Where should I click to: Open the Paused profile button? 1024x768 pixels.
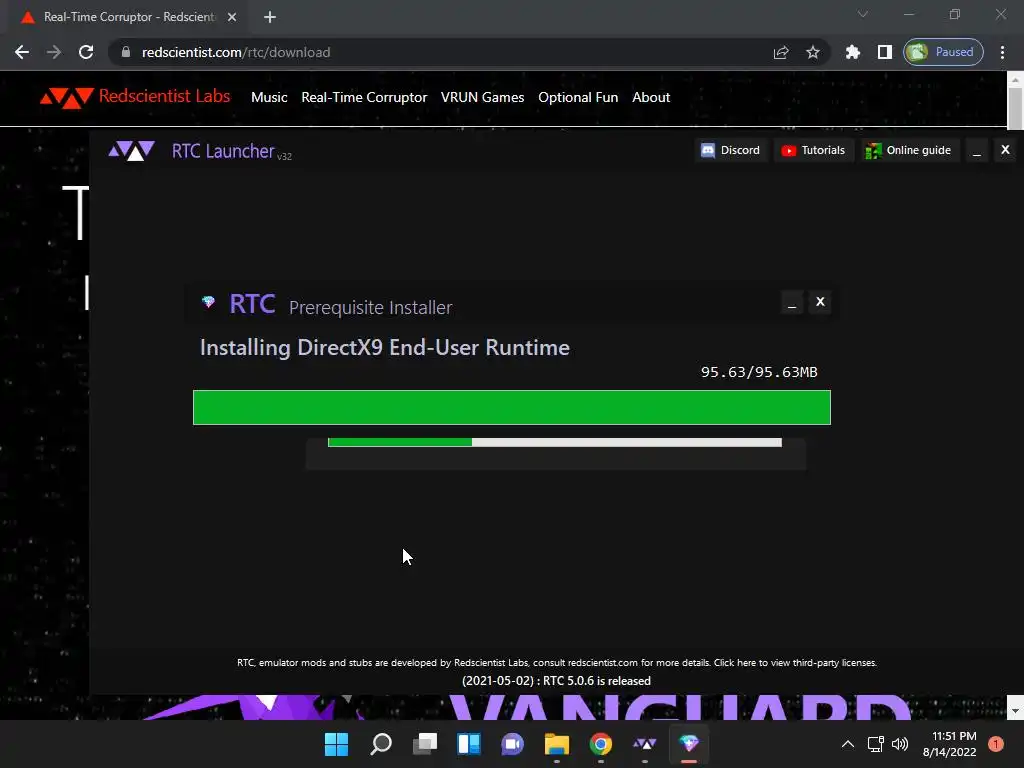point(943,52)
